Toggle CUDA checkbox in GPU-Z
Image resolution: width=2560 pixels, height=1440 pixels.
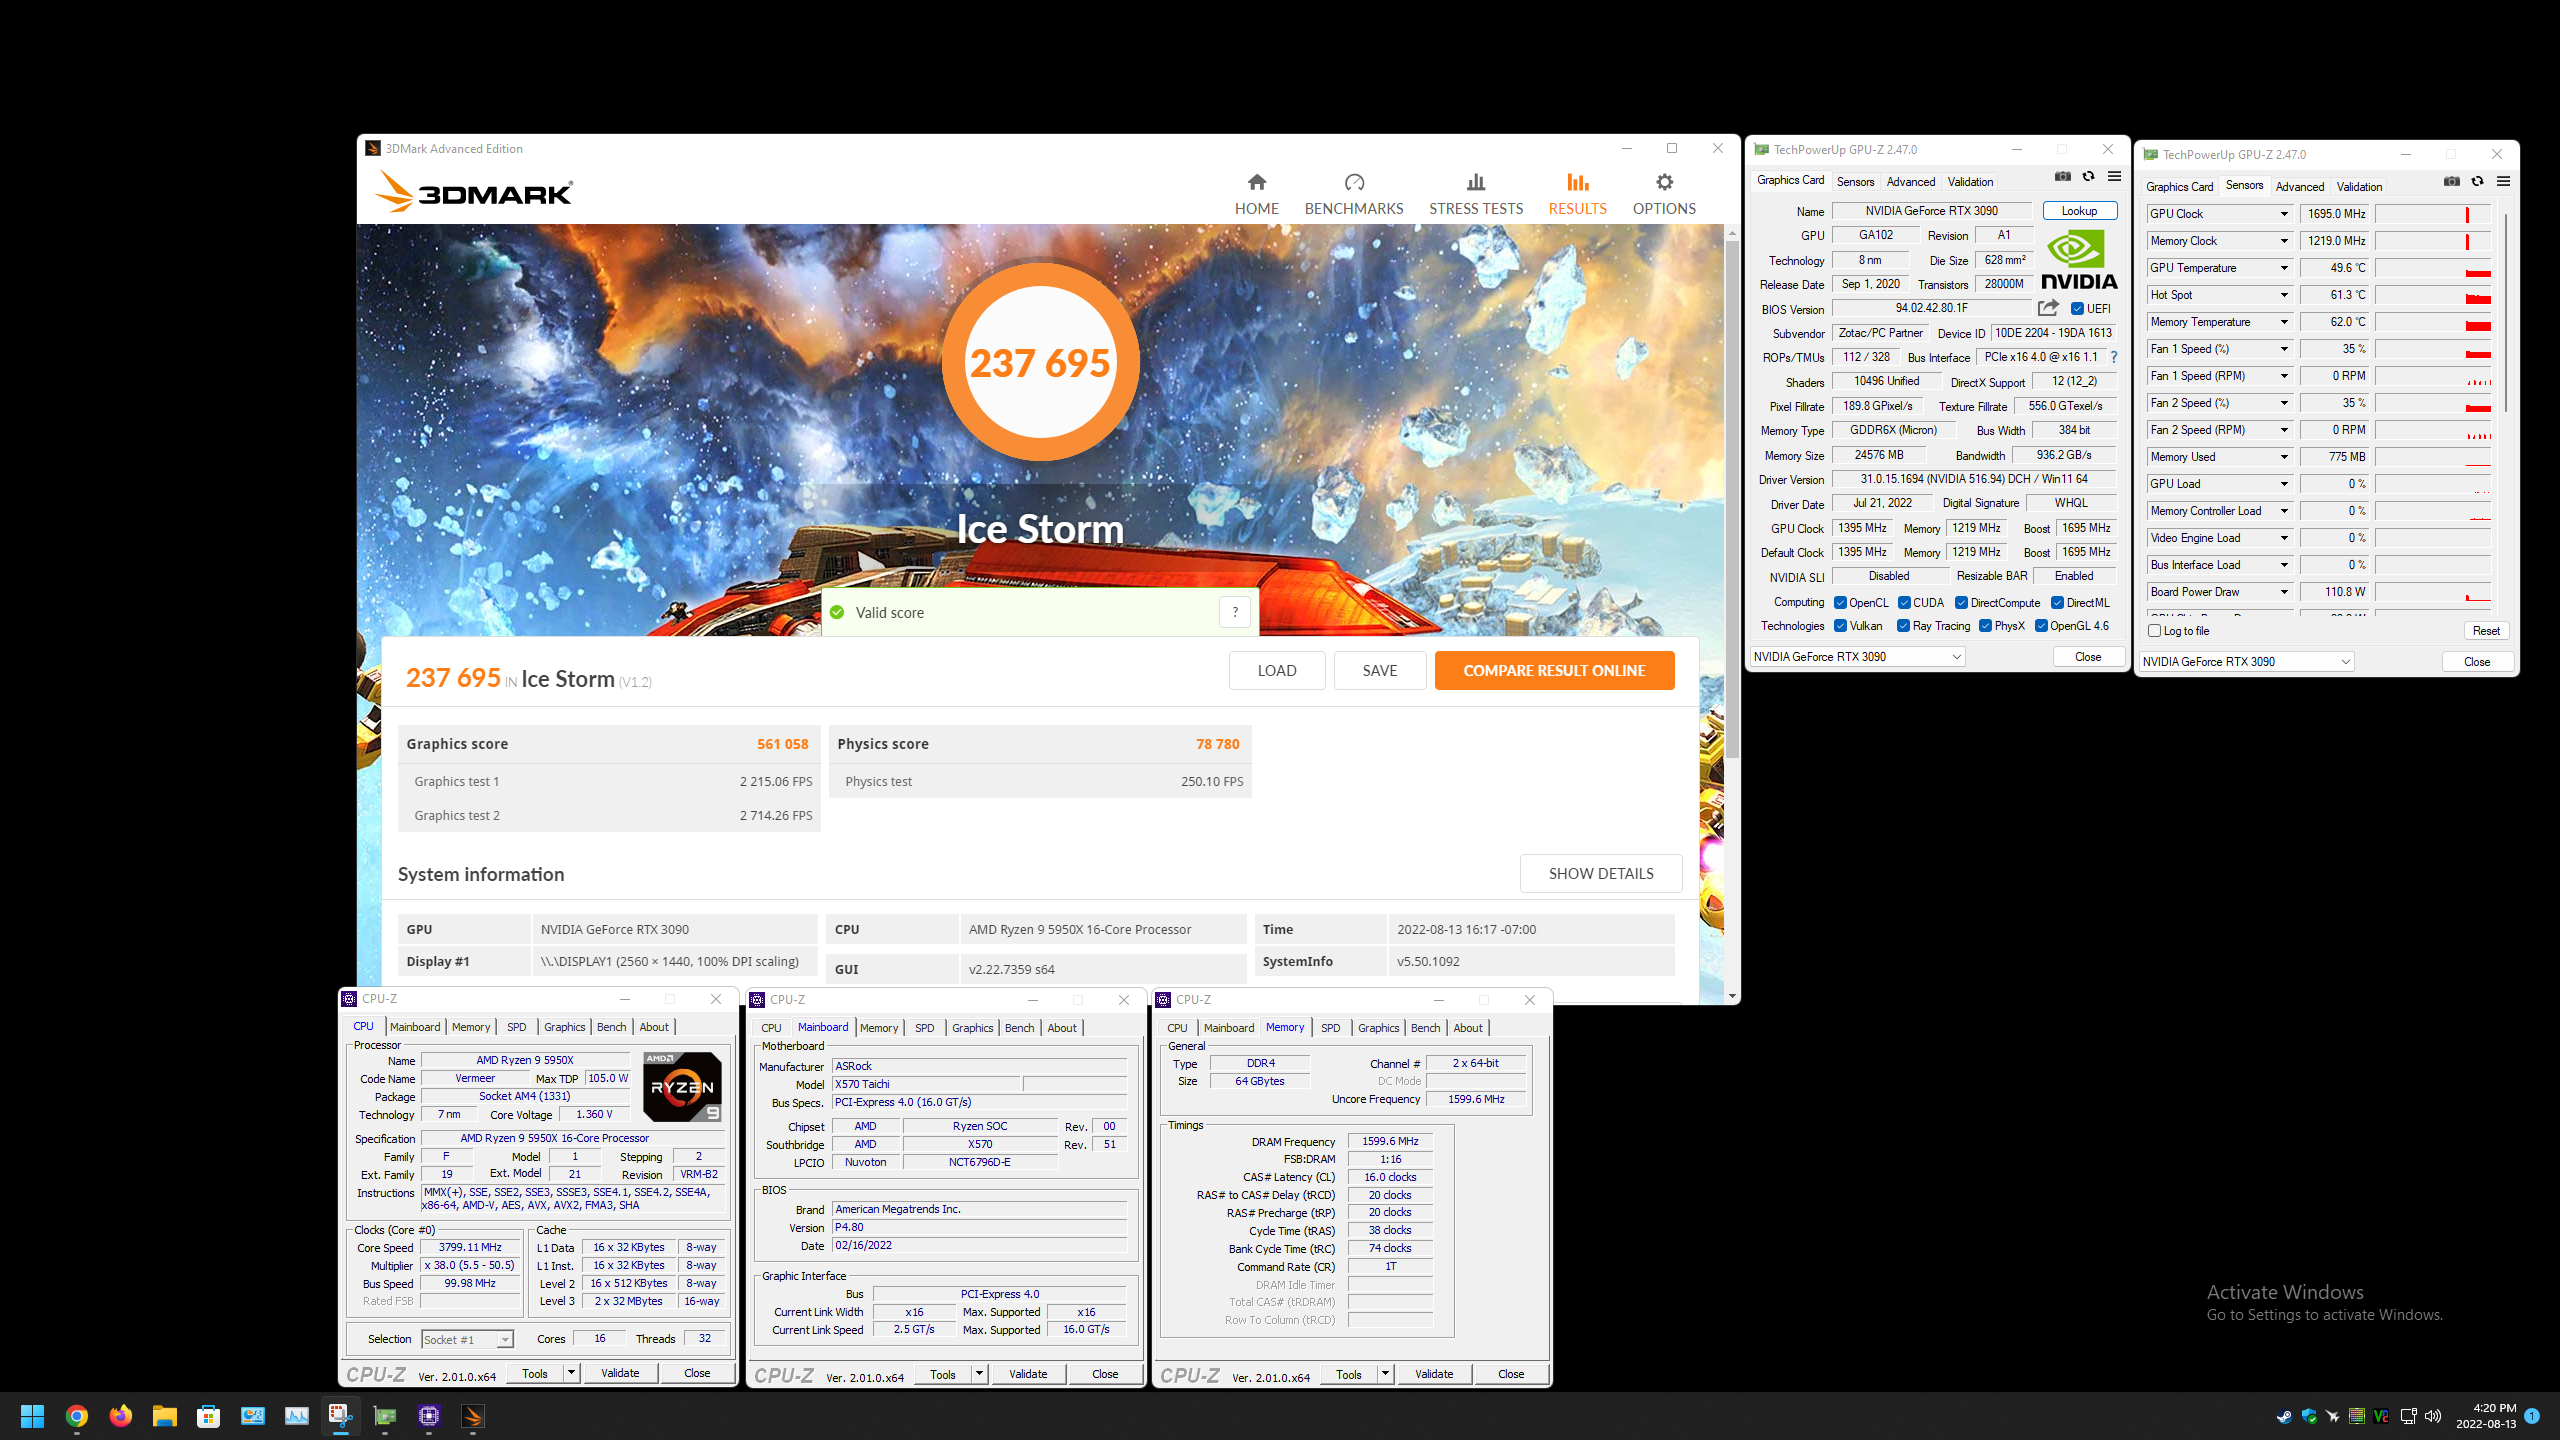tap(1904, 603)
